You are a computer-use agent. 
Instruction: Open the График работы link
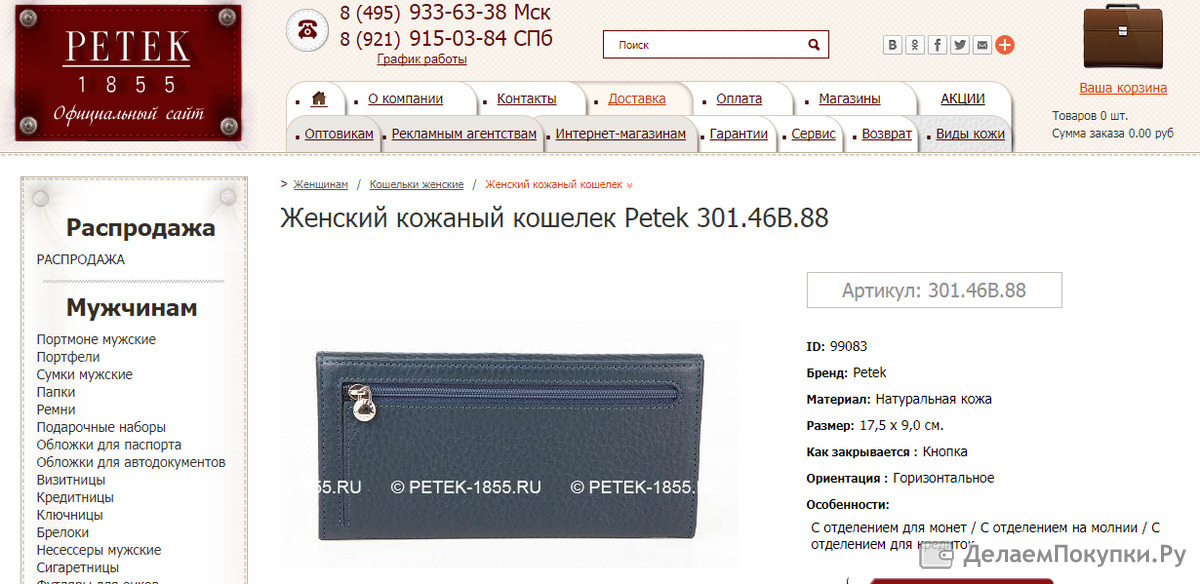(x=422, y=59)
